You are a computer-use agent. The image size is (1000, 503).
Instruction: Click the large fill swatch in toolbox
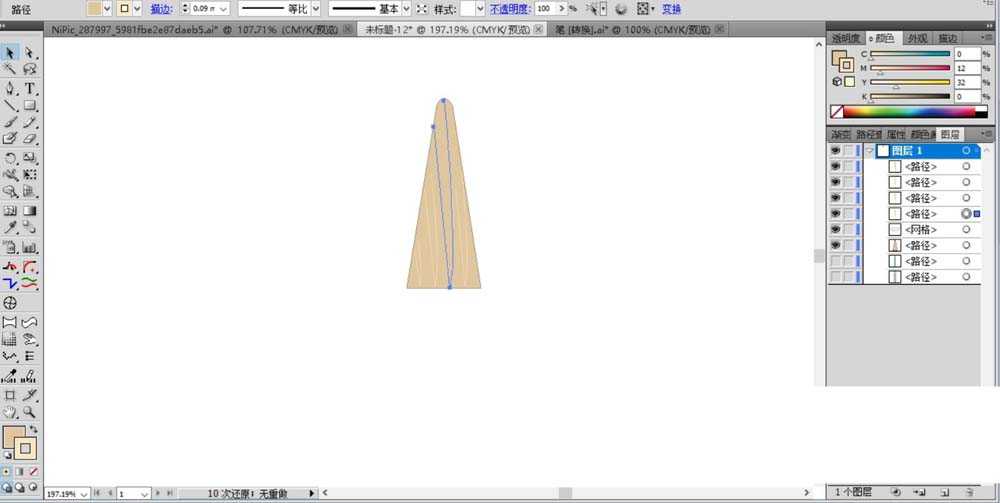point(14,438)
